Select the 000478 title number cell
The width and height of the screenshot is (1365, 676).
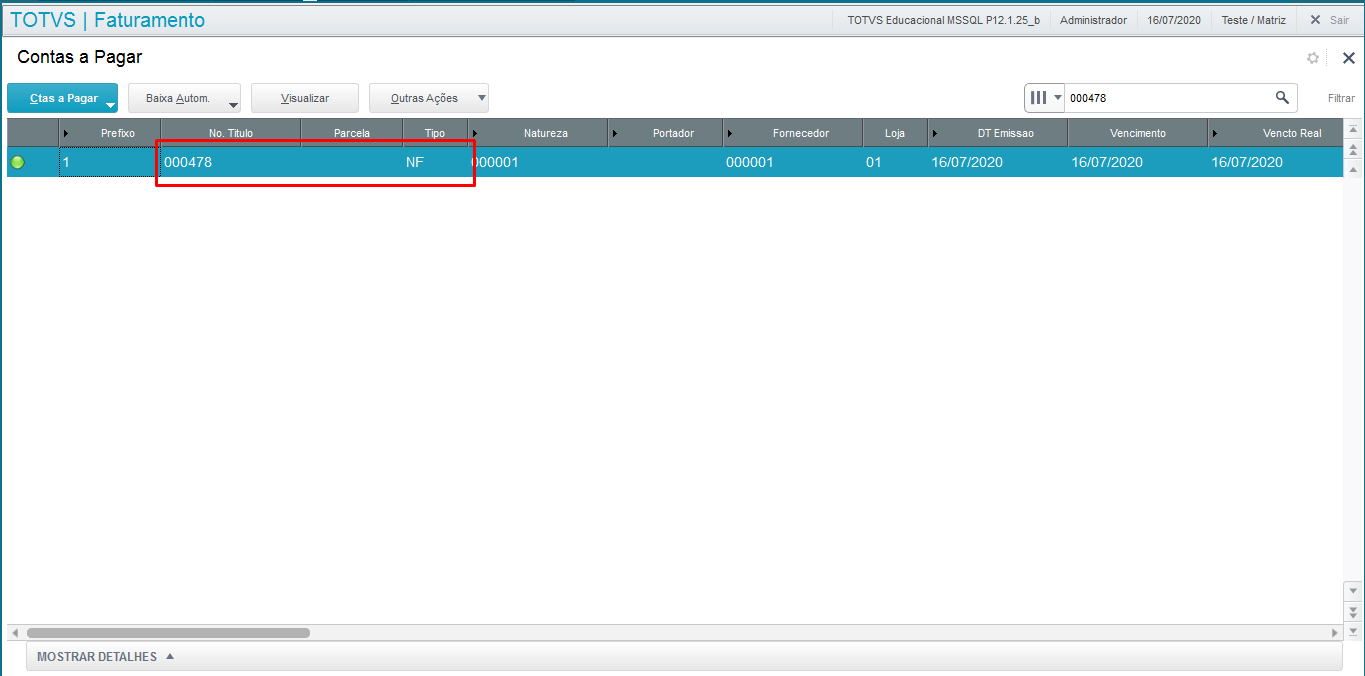(231, 162)
